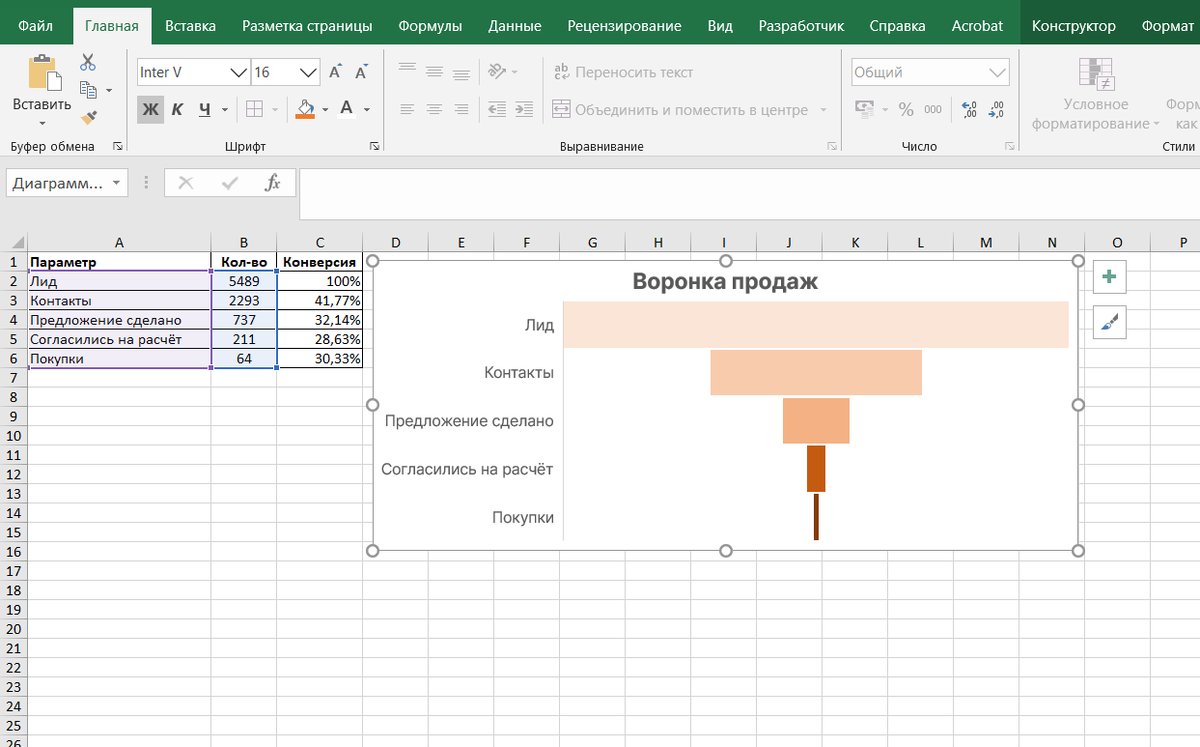Decrease font size with smaller A icon

(362, 72)
